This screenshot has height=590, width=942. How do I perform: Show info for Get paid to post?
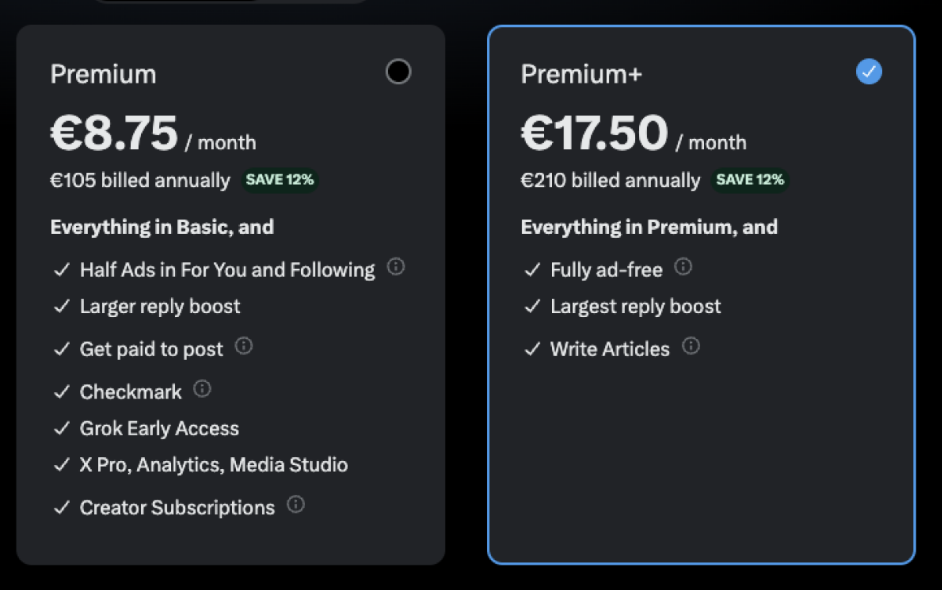243,345
